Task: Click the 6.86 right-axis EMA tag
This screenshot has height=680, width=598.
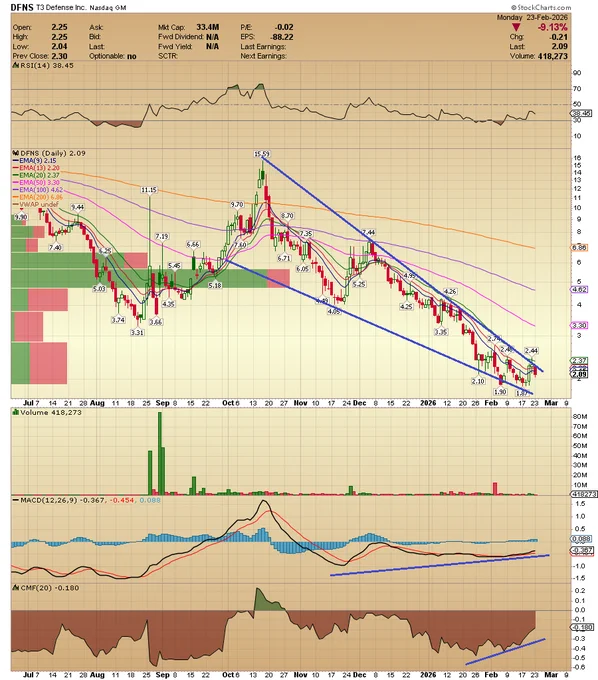Action: pyautogui.click(x=580, y=248)
